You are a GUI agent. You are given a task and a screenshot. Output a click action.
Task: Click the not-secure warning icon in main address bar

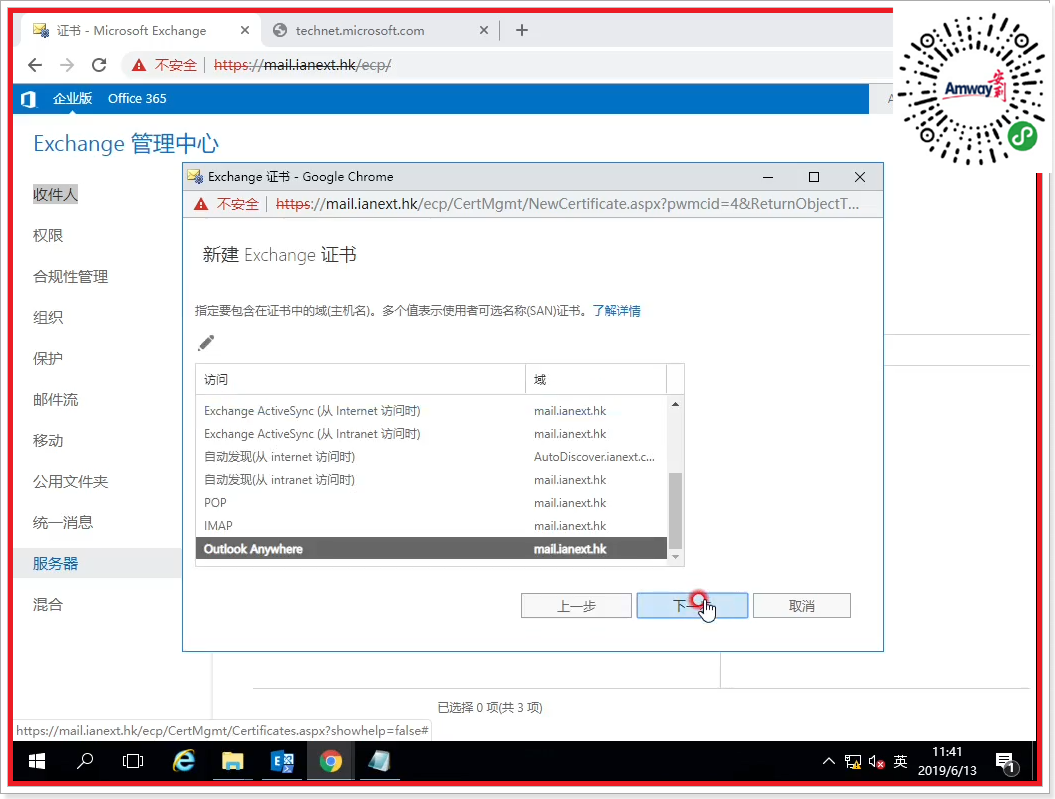139,65
